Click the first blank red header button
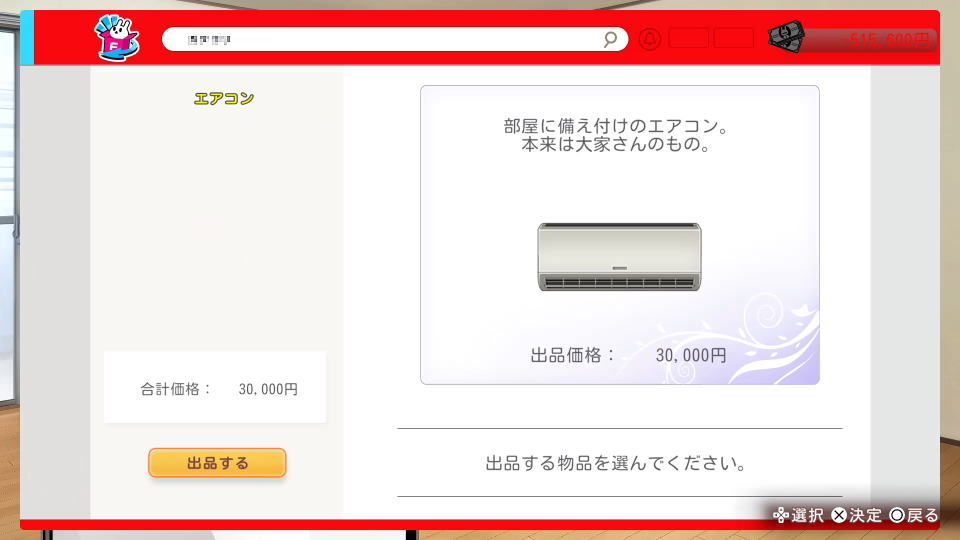960x540 pixels. pos(689,39)
